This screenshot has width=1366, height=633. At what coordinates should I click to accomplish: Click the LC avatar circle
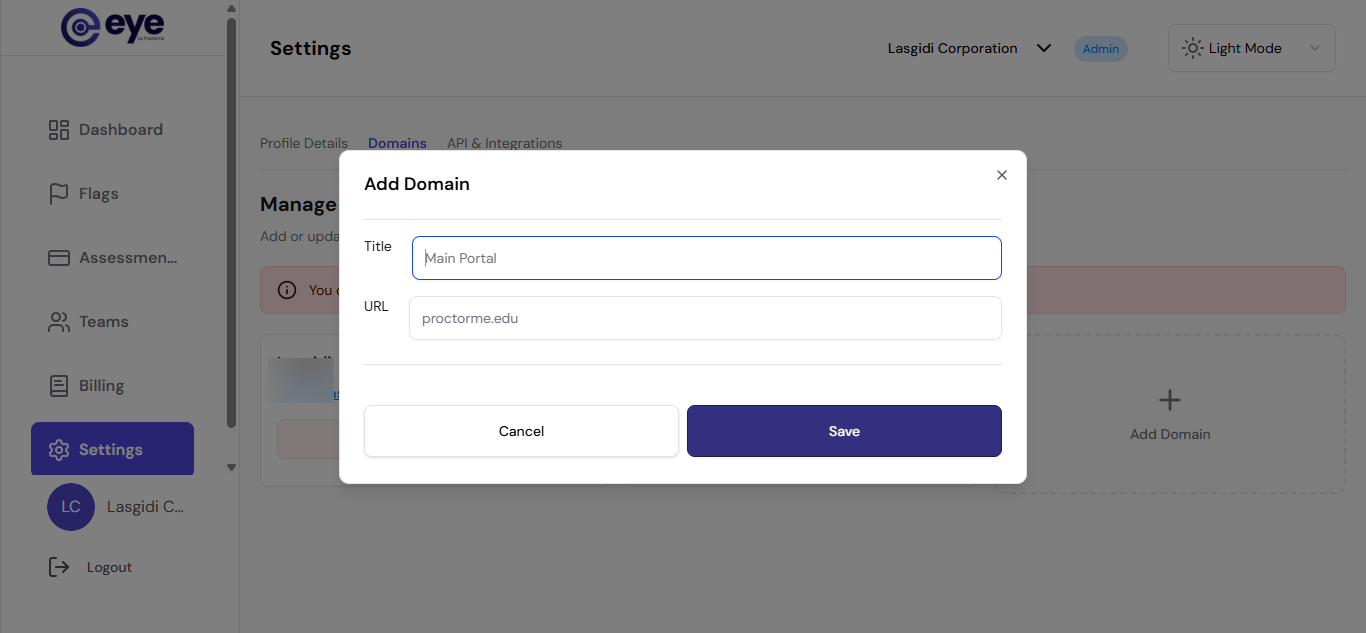click(x=71, y=507)
